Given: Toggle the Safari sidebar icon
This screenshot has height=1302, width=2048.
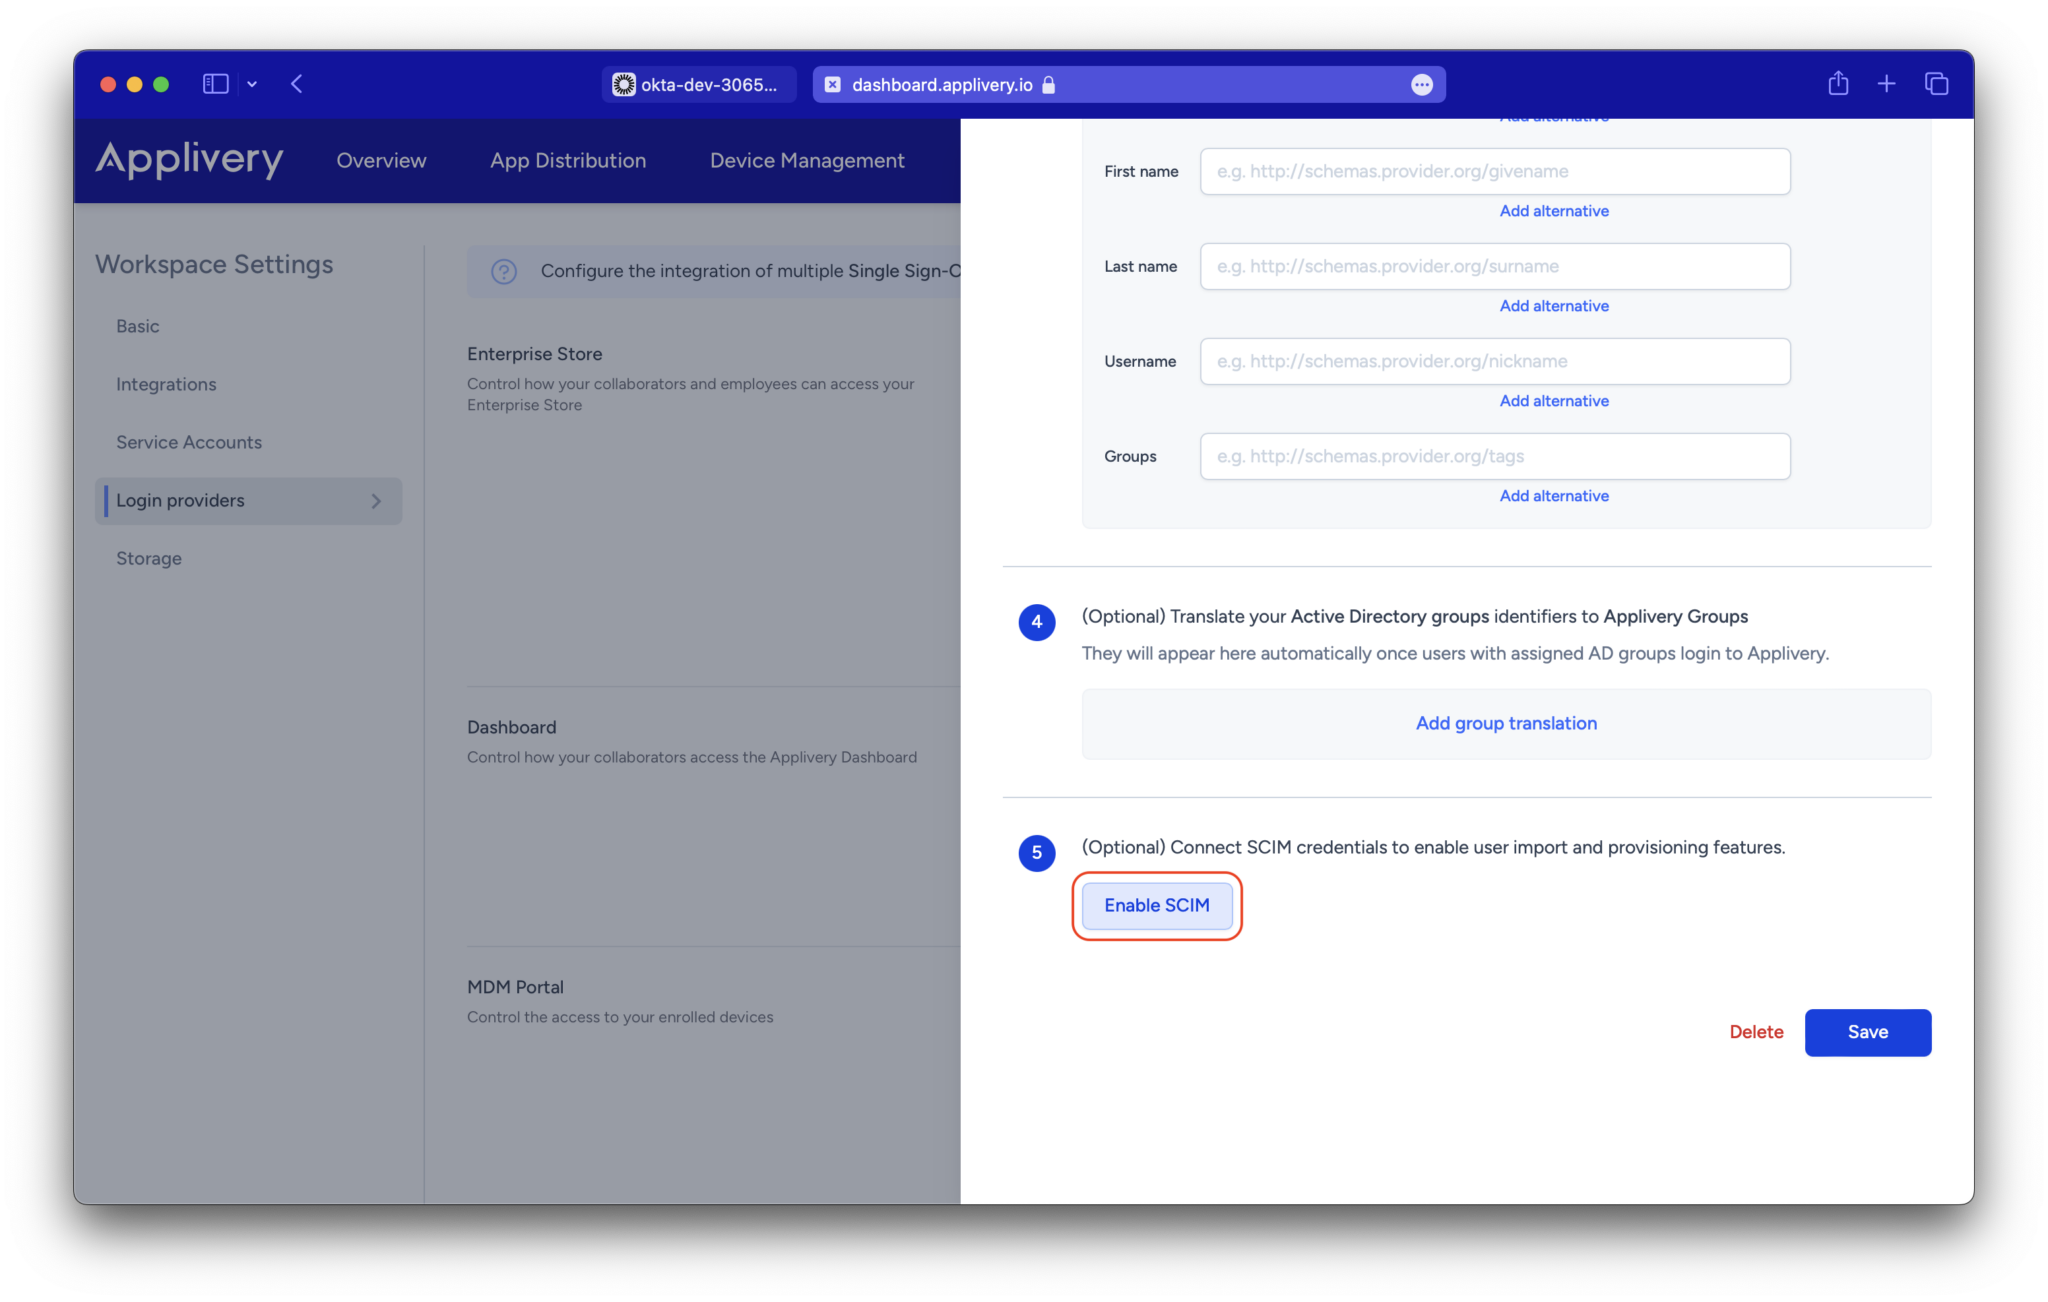Looking at the screenshot, I should pyautogui.click(x=215, y=84).
